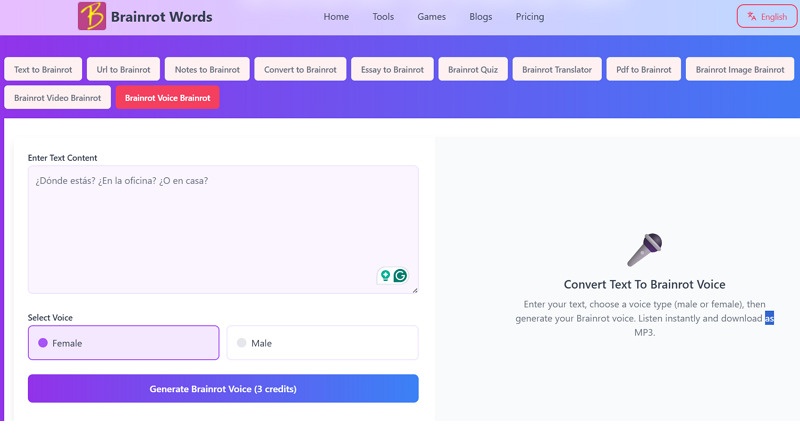Go to the Pricing page
This screenshot has width=800, height=438.
click(530, 17)
